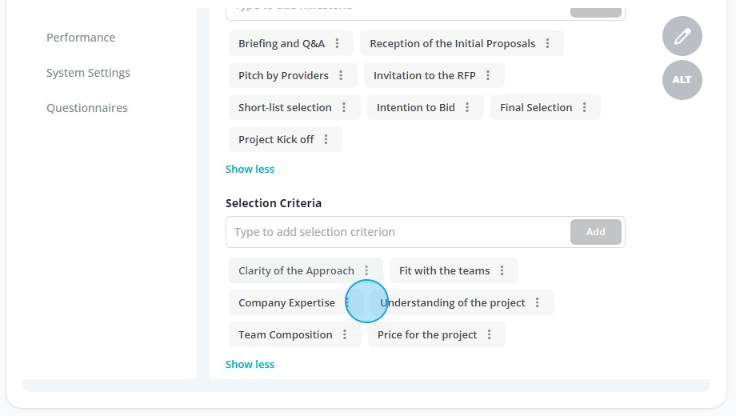The width and height of the screenshot is (736, 416).
Task: Open options for Project Kick off
Action: [326, 139]
